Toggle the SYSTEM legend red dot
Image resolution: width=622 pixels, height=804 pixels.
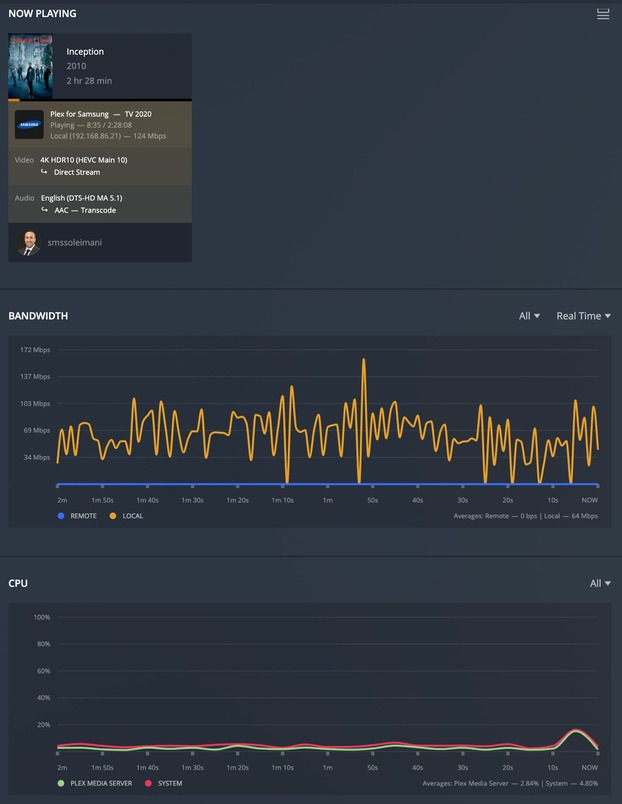point(148,783)
